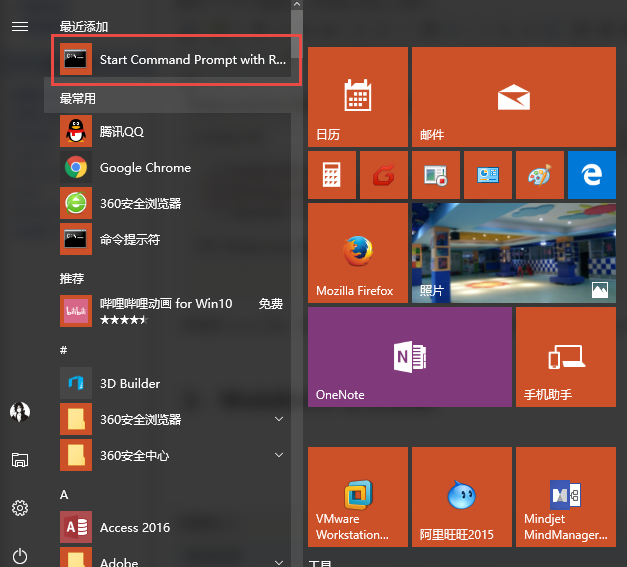Click the user account avatar
This screenshot has width=627, height=567.
(20, 412)
